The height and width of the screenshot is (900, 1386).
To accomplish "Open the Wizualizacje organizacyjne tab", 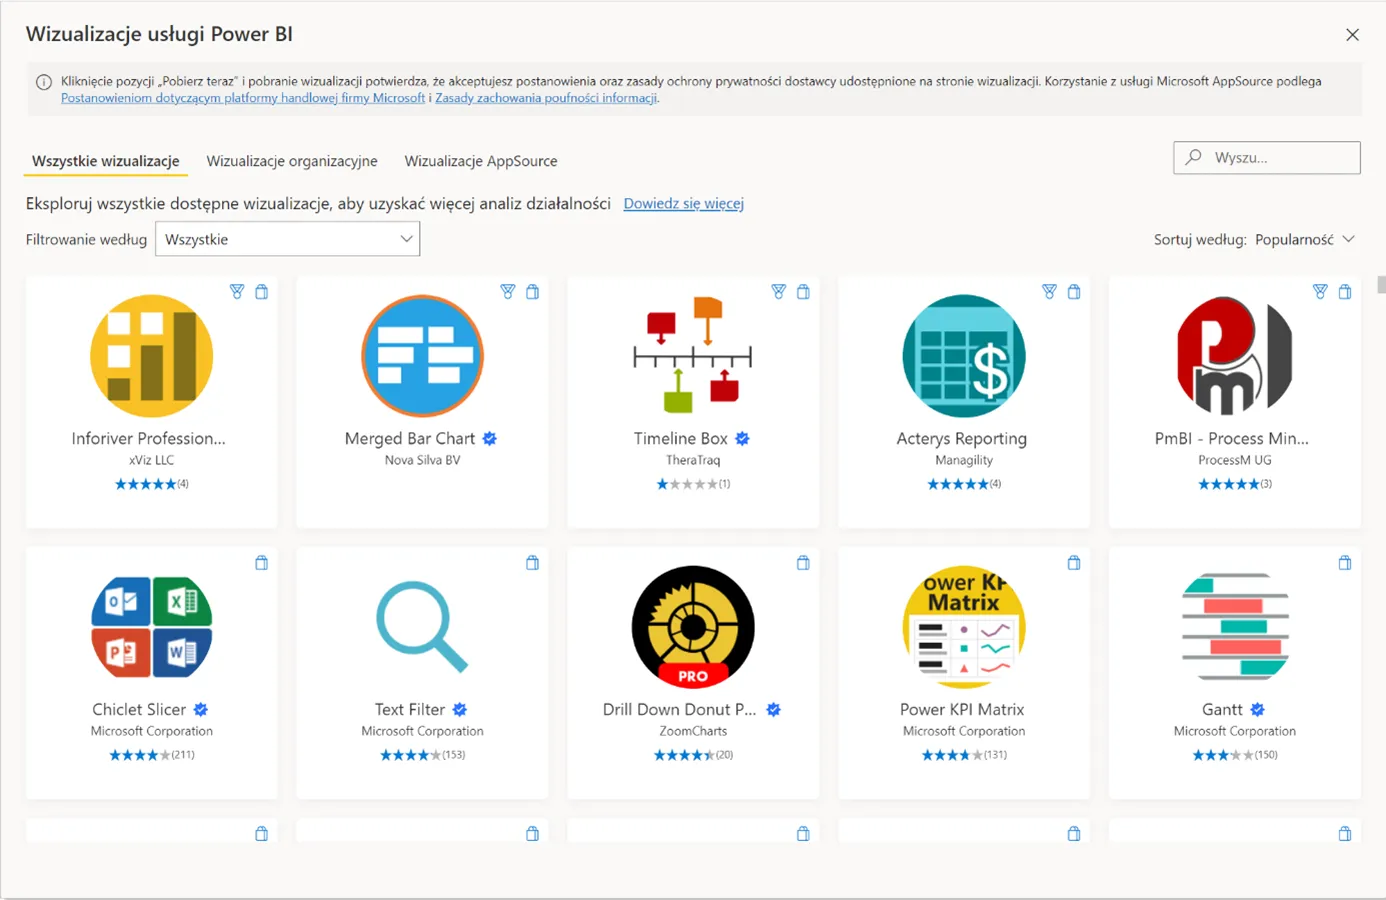I will pyautogui.click(x=292, y=161).
